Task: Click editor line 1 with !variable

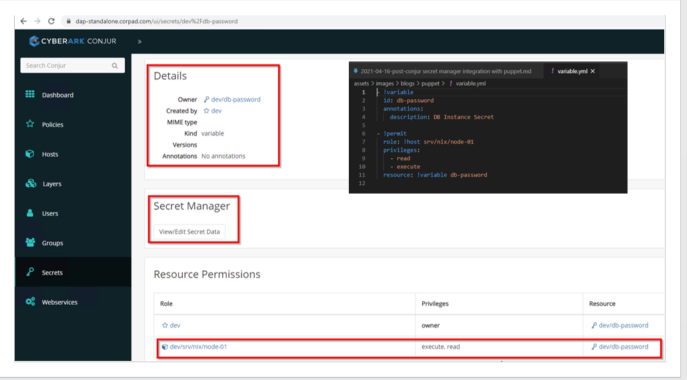Action: coord(398,92)
